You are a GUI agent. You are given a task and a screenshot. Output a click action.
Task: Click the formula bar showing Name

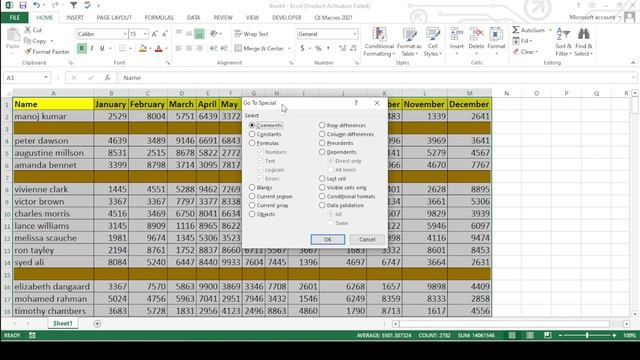coord(376,78)
